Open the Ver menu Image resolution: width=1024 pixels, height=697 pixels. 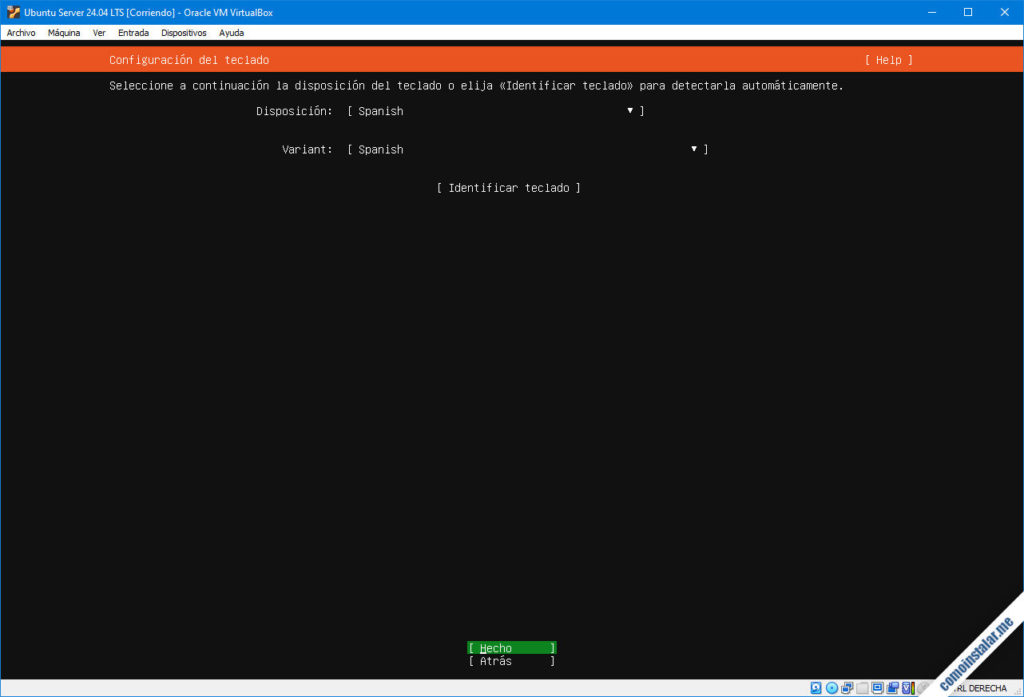(x=99, y=33)
